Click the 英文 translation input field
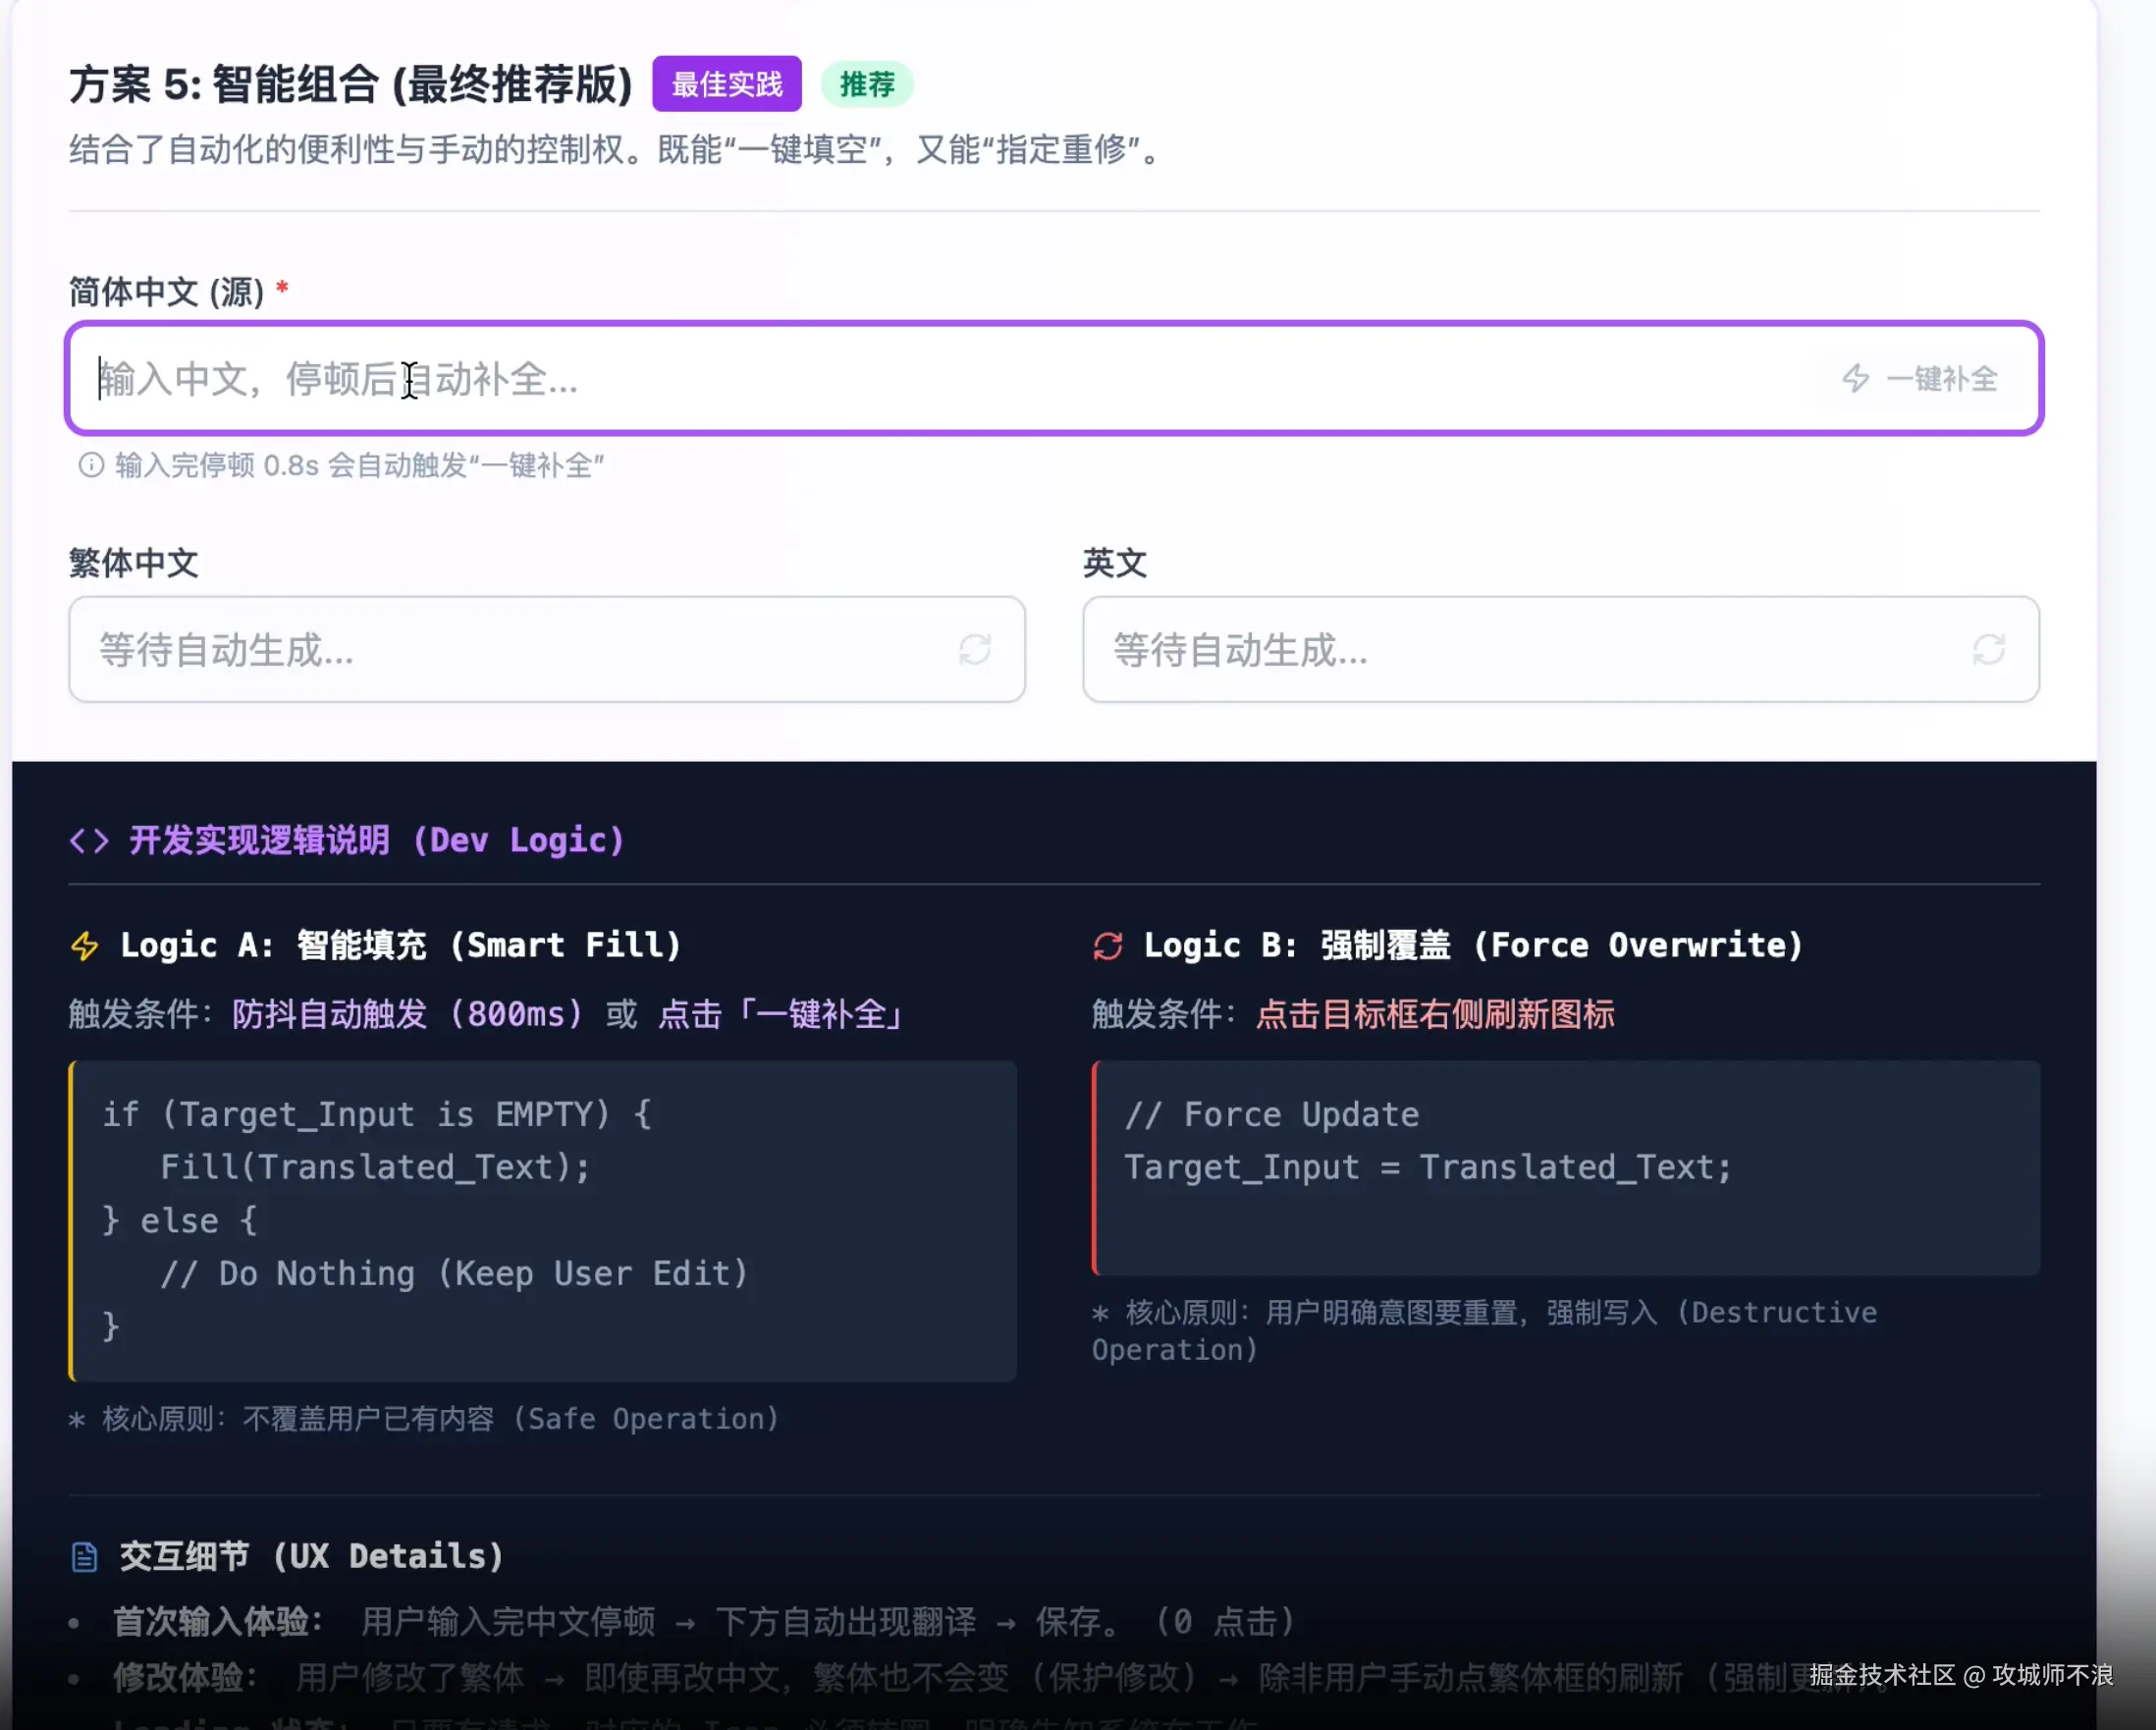 1500,650
